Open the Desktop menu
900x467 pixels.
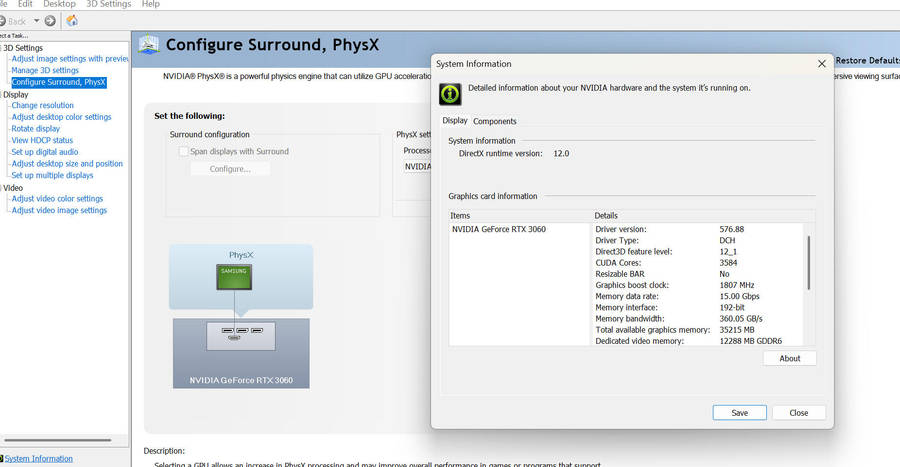click(x=59, y=4)
